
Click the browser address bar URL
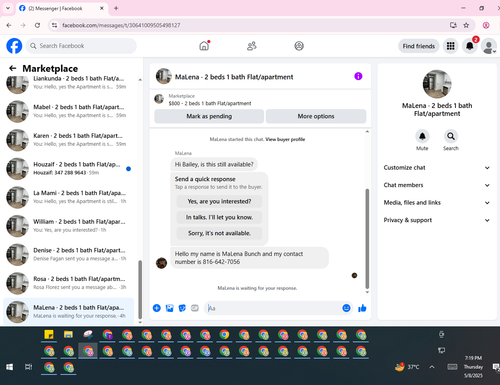click(121, 25)
